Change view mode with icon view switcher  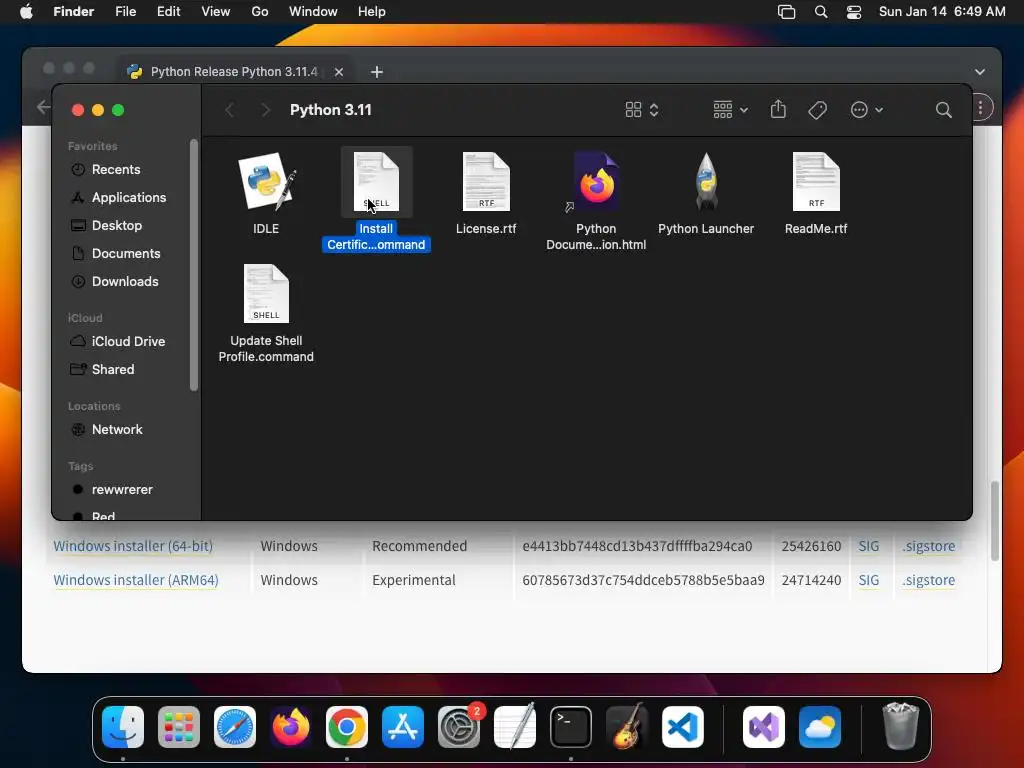coord(642,110)
